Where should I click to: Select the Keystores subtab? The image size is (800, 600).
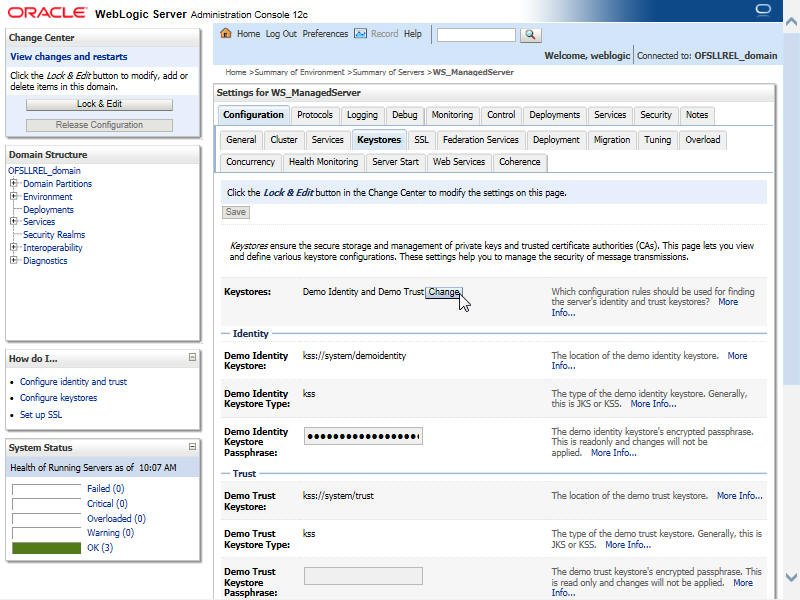click(x=379, y=140)
